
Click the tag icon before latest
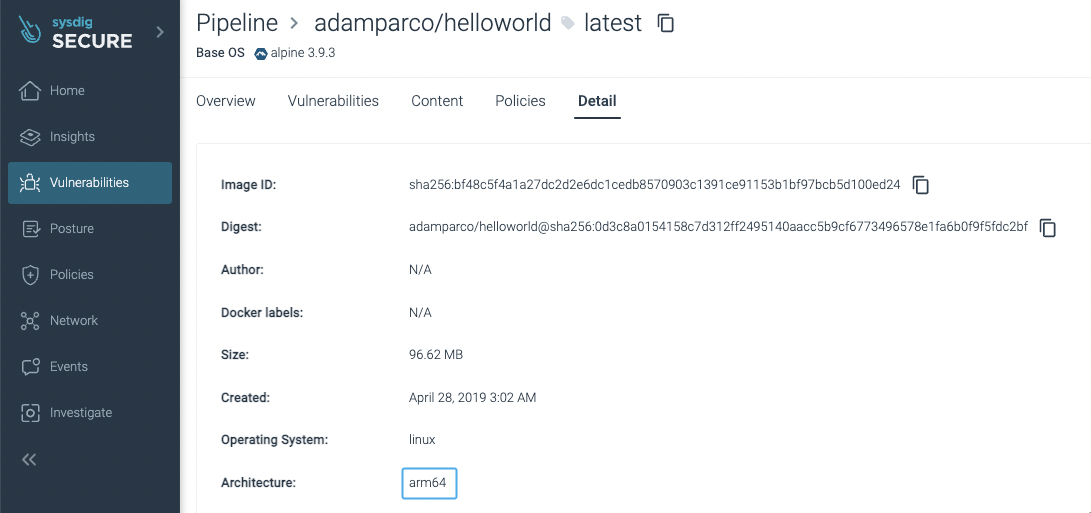(x=568, y=24)
